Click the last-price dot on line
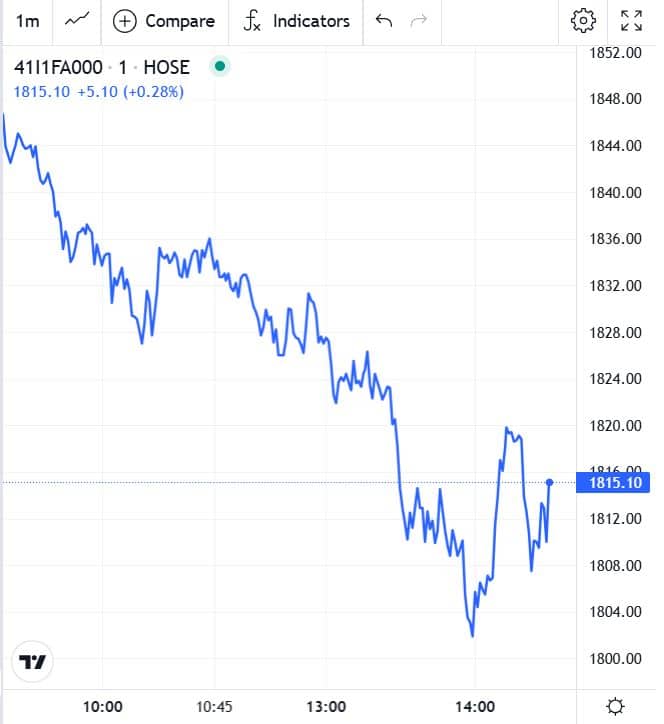This screenshot has width=664, height=724. (549, 483)
